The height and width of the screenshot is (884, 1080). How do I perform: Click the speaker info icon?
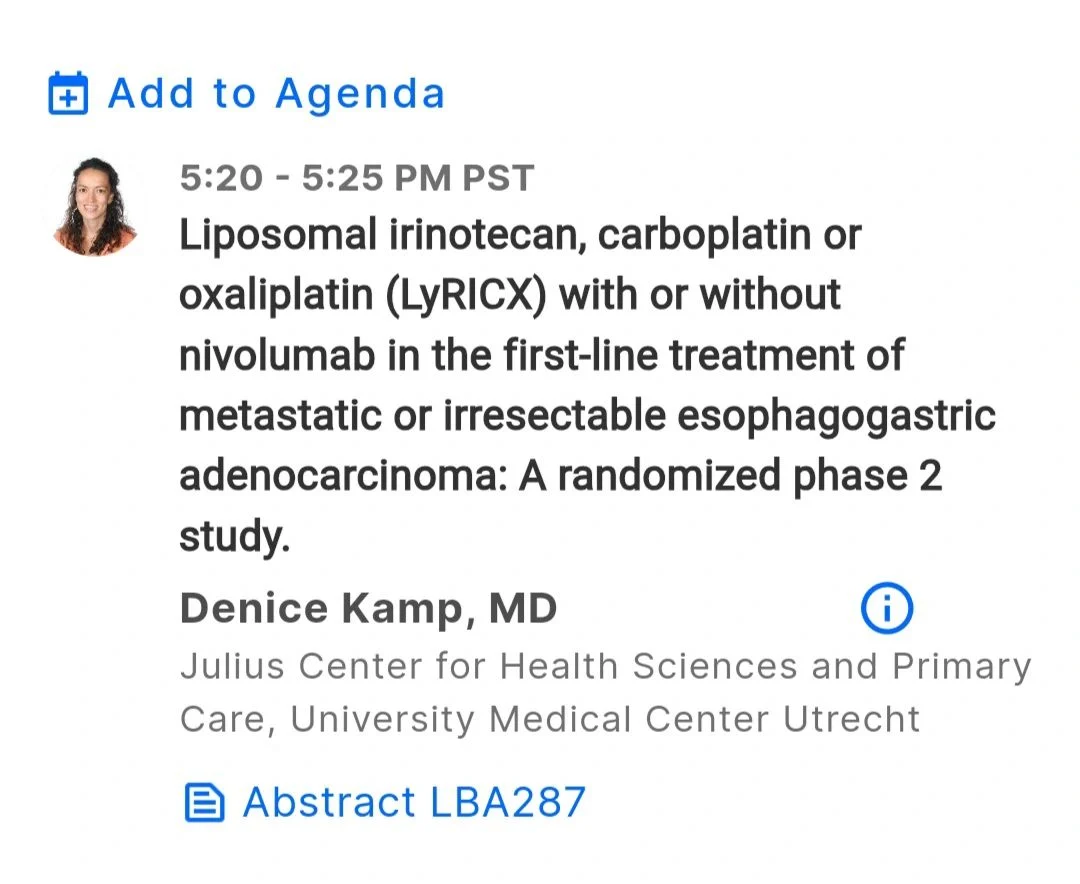(886, 608)
